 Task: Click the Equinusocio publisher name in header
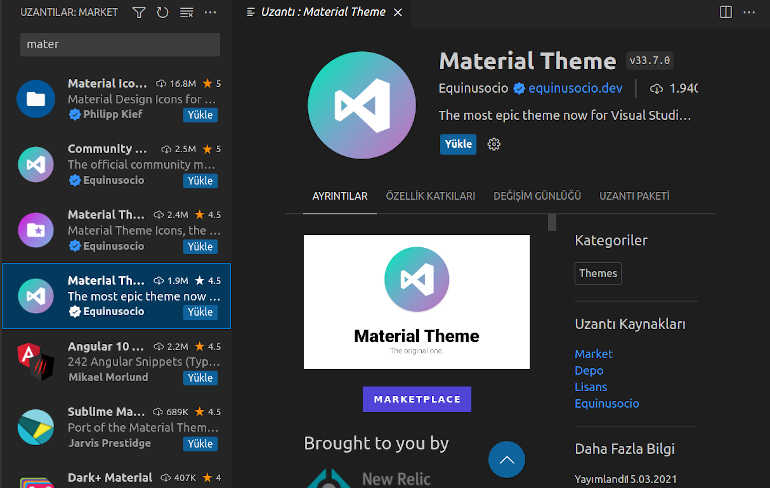pos(473,88)
